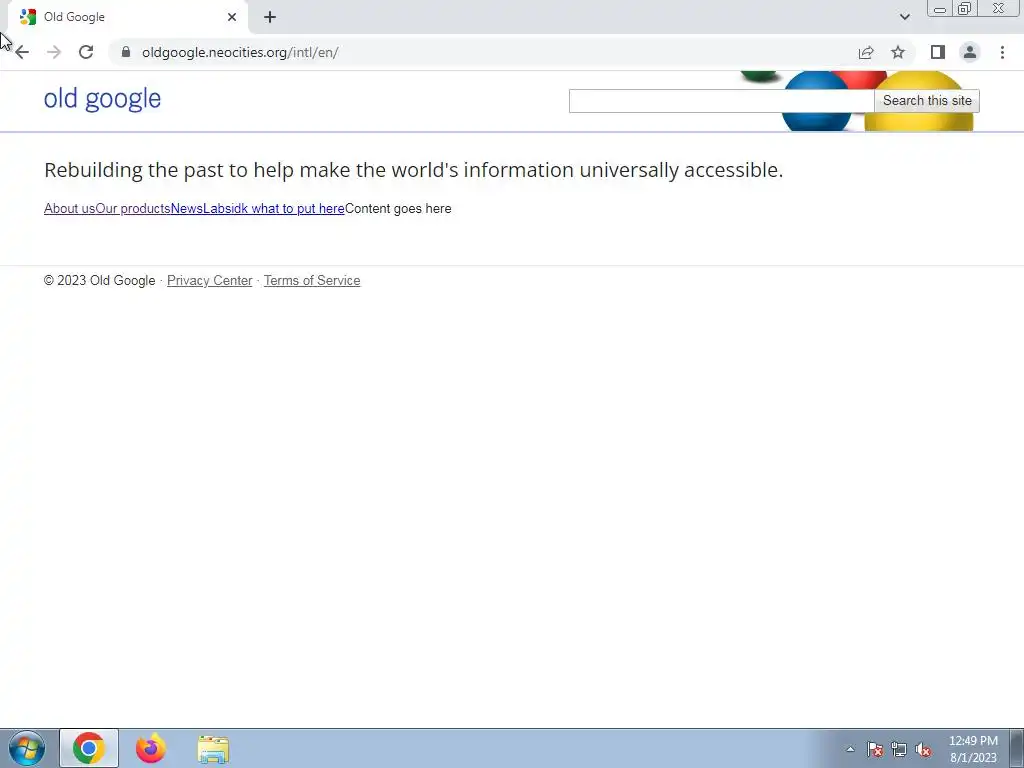Click the © 2023 Old Google text

pyautogui.click(x=99, y=281)
